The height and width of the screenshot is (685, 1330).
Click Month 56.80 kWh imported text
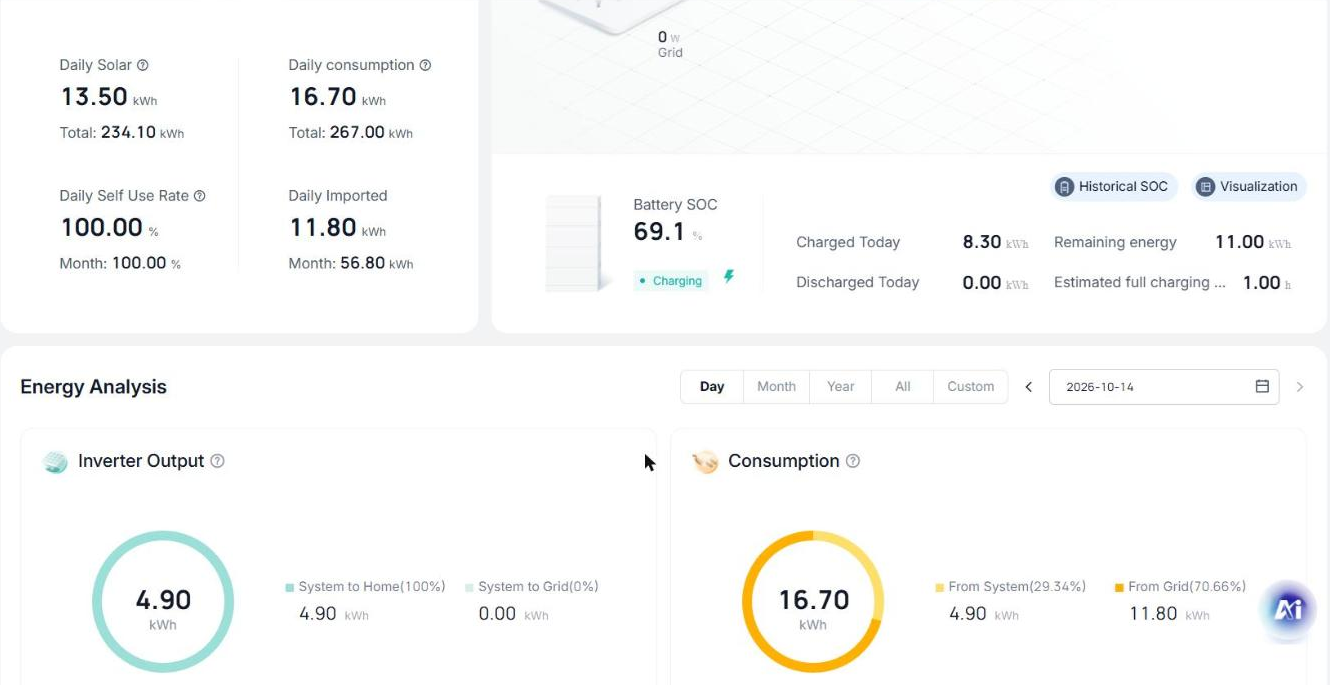(350, 264)
